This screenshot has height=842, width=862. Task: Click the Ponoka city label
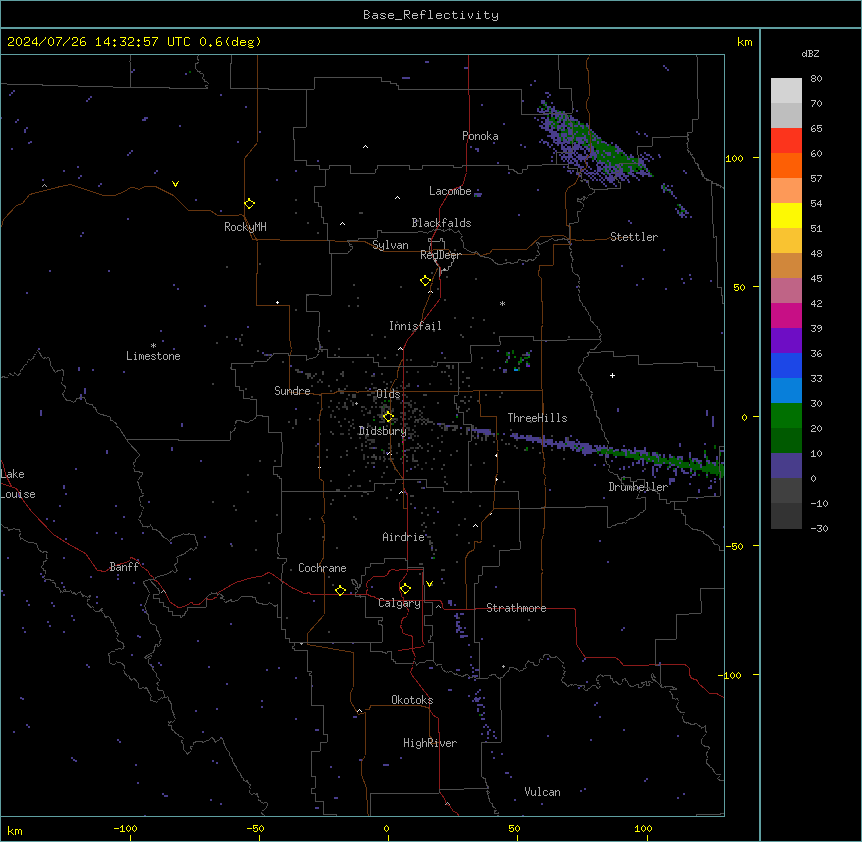480,136
